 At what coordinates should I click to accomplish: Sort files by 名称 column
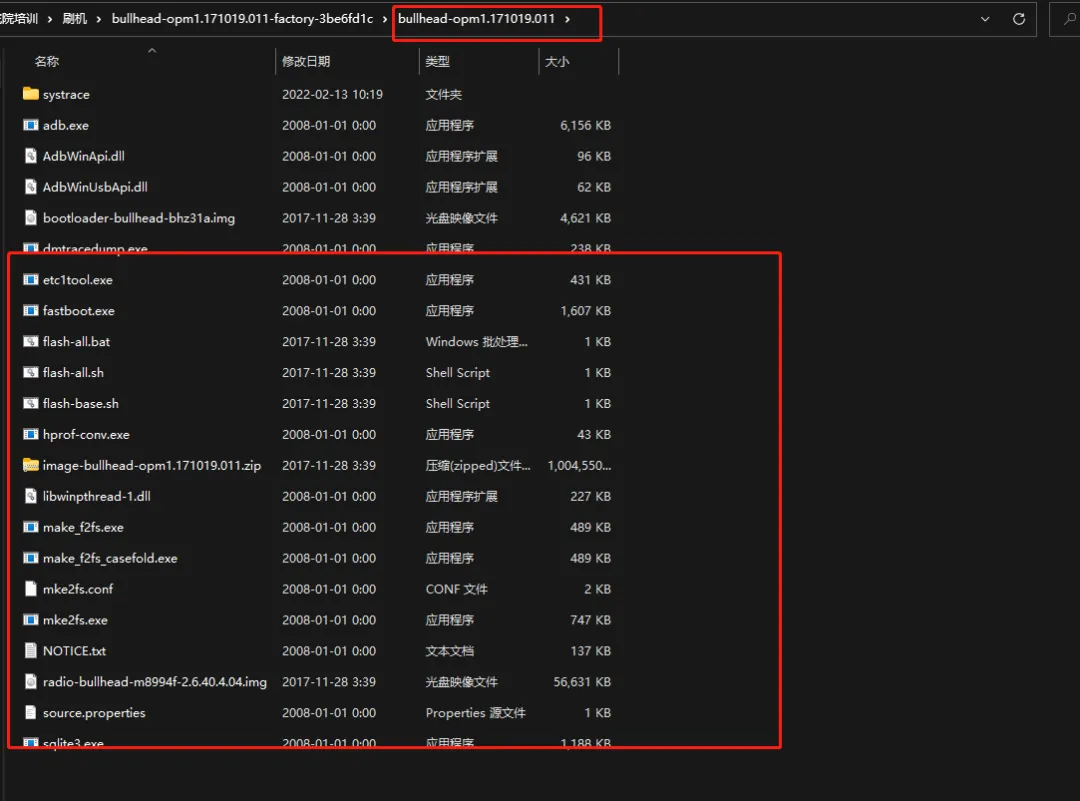click(47, 61)
